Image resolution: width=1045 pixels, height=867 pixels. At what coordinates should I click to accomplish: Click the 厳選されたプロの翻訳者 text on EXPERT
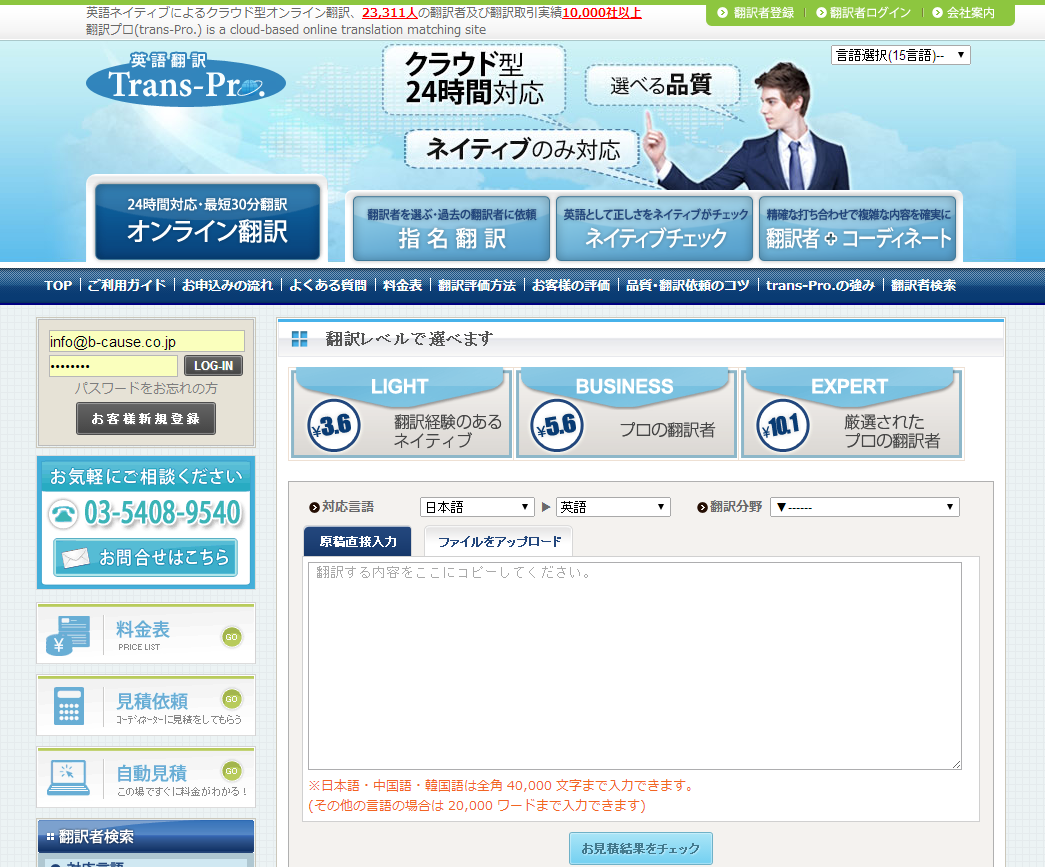coord(892,431)
